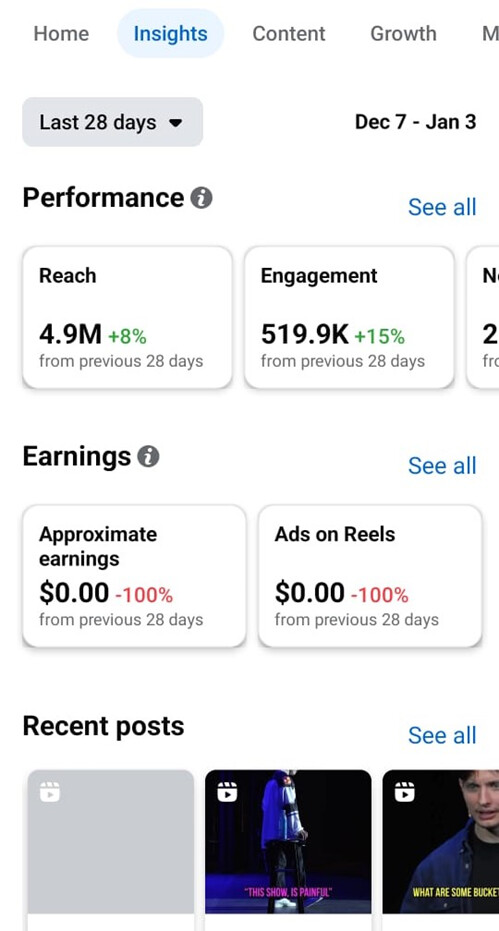This screenshot has width=499, height=931.
Task: See all Performance metrics
Action: click(x=442, y=207)
